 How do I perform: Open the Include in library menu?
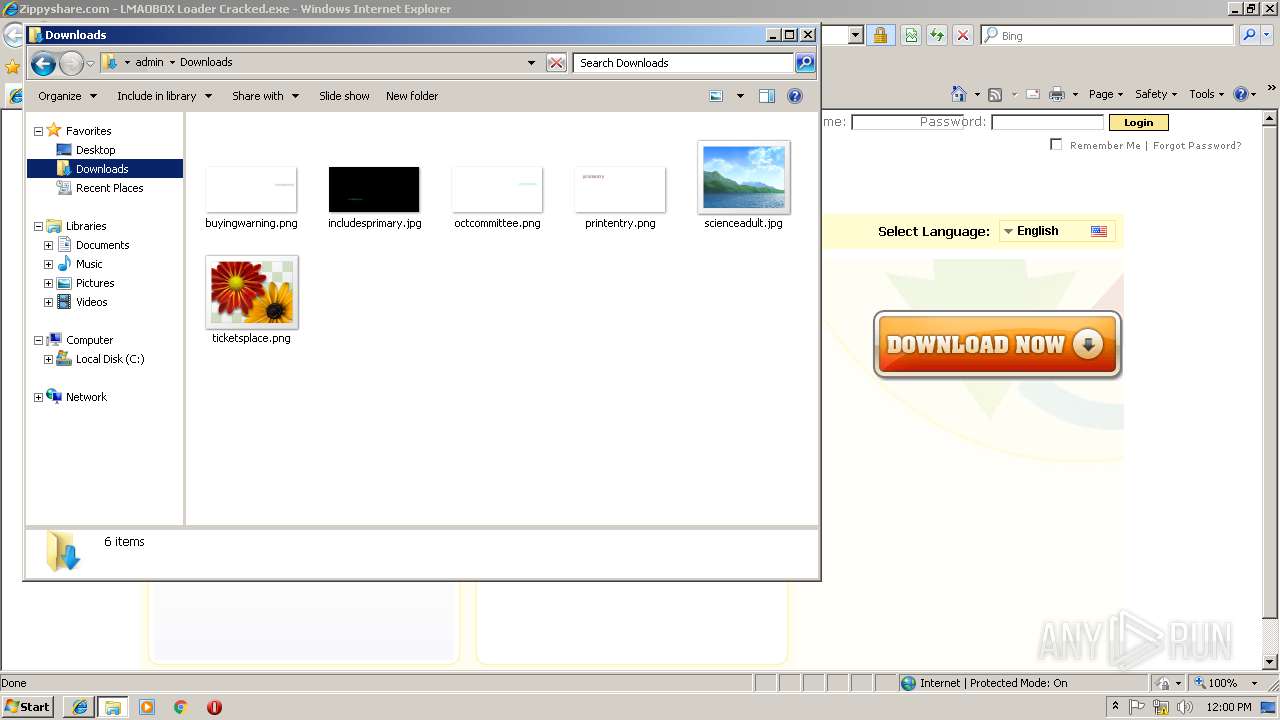pos(165,96)
